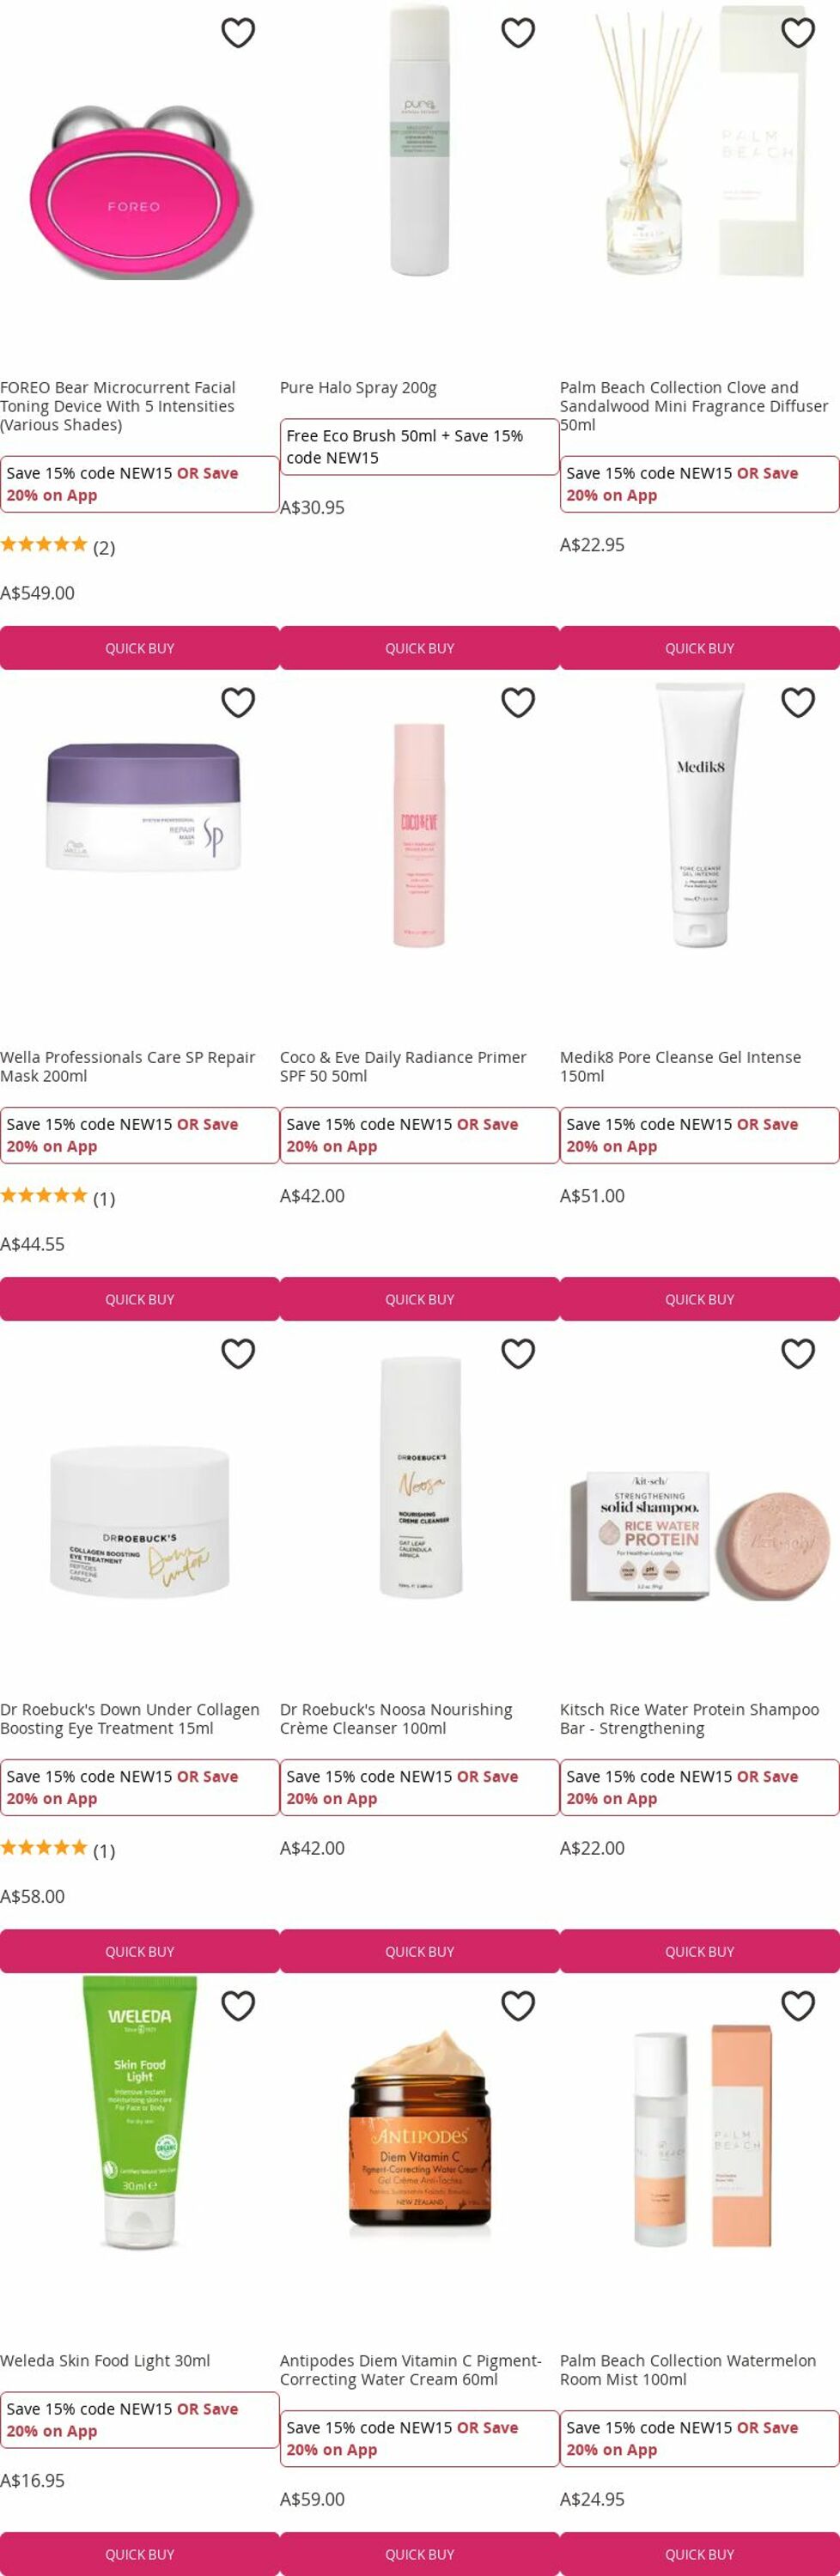Heart the Antipodes Diem Vitamin C cream

[x=518, y=2006]
